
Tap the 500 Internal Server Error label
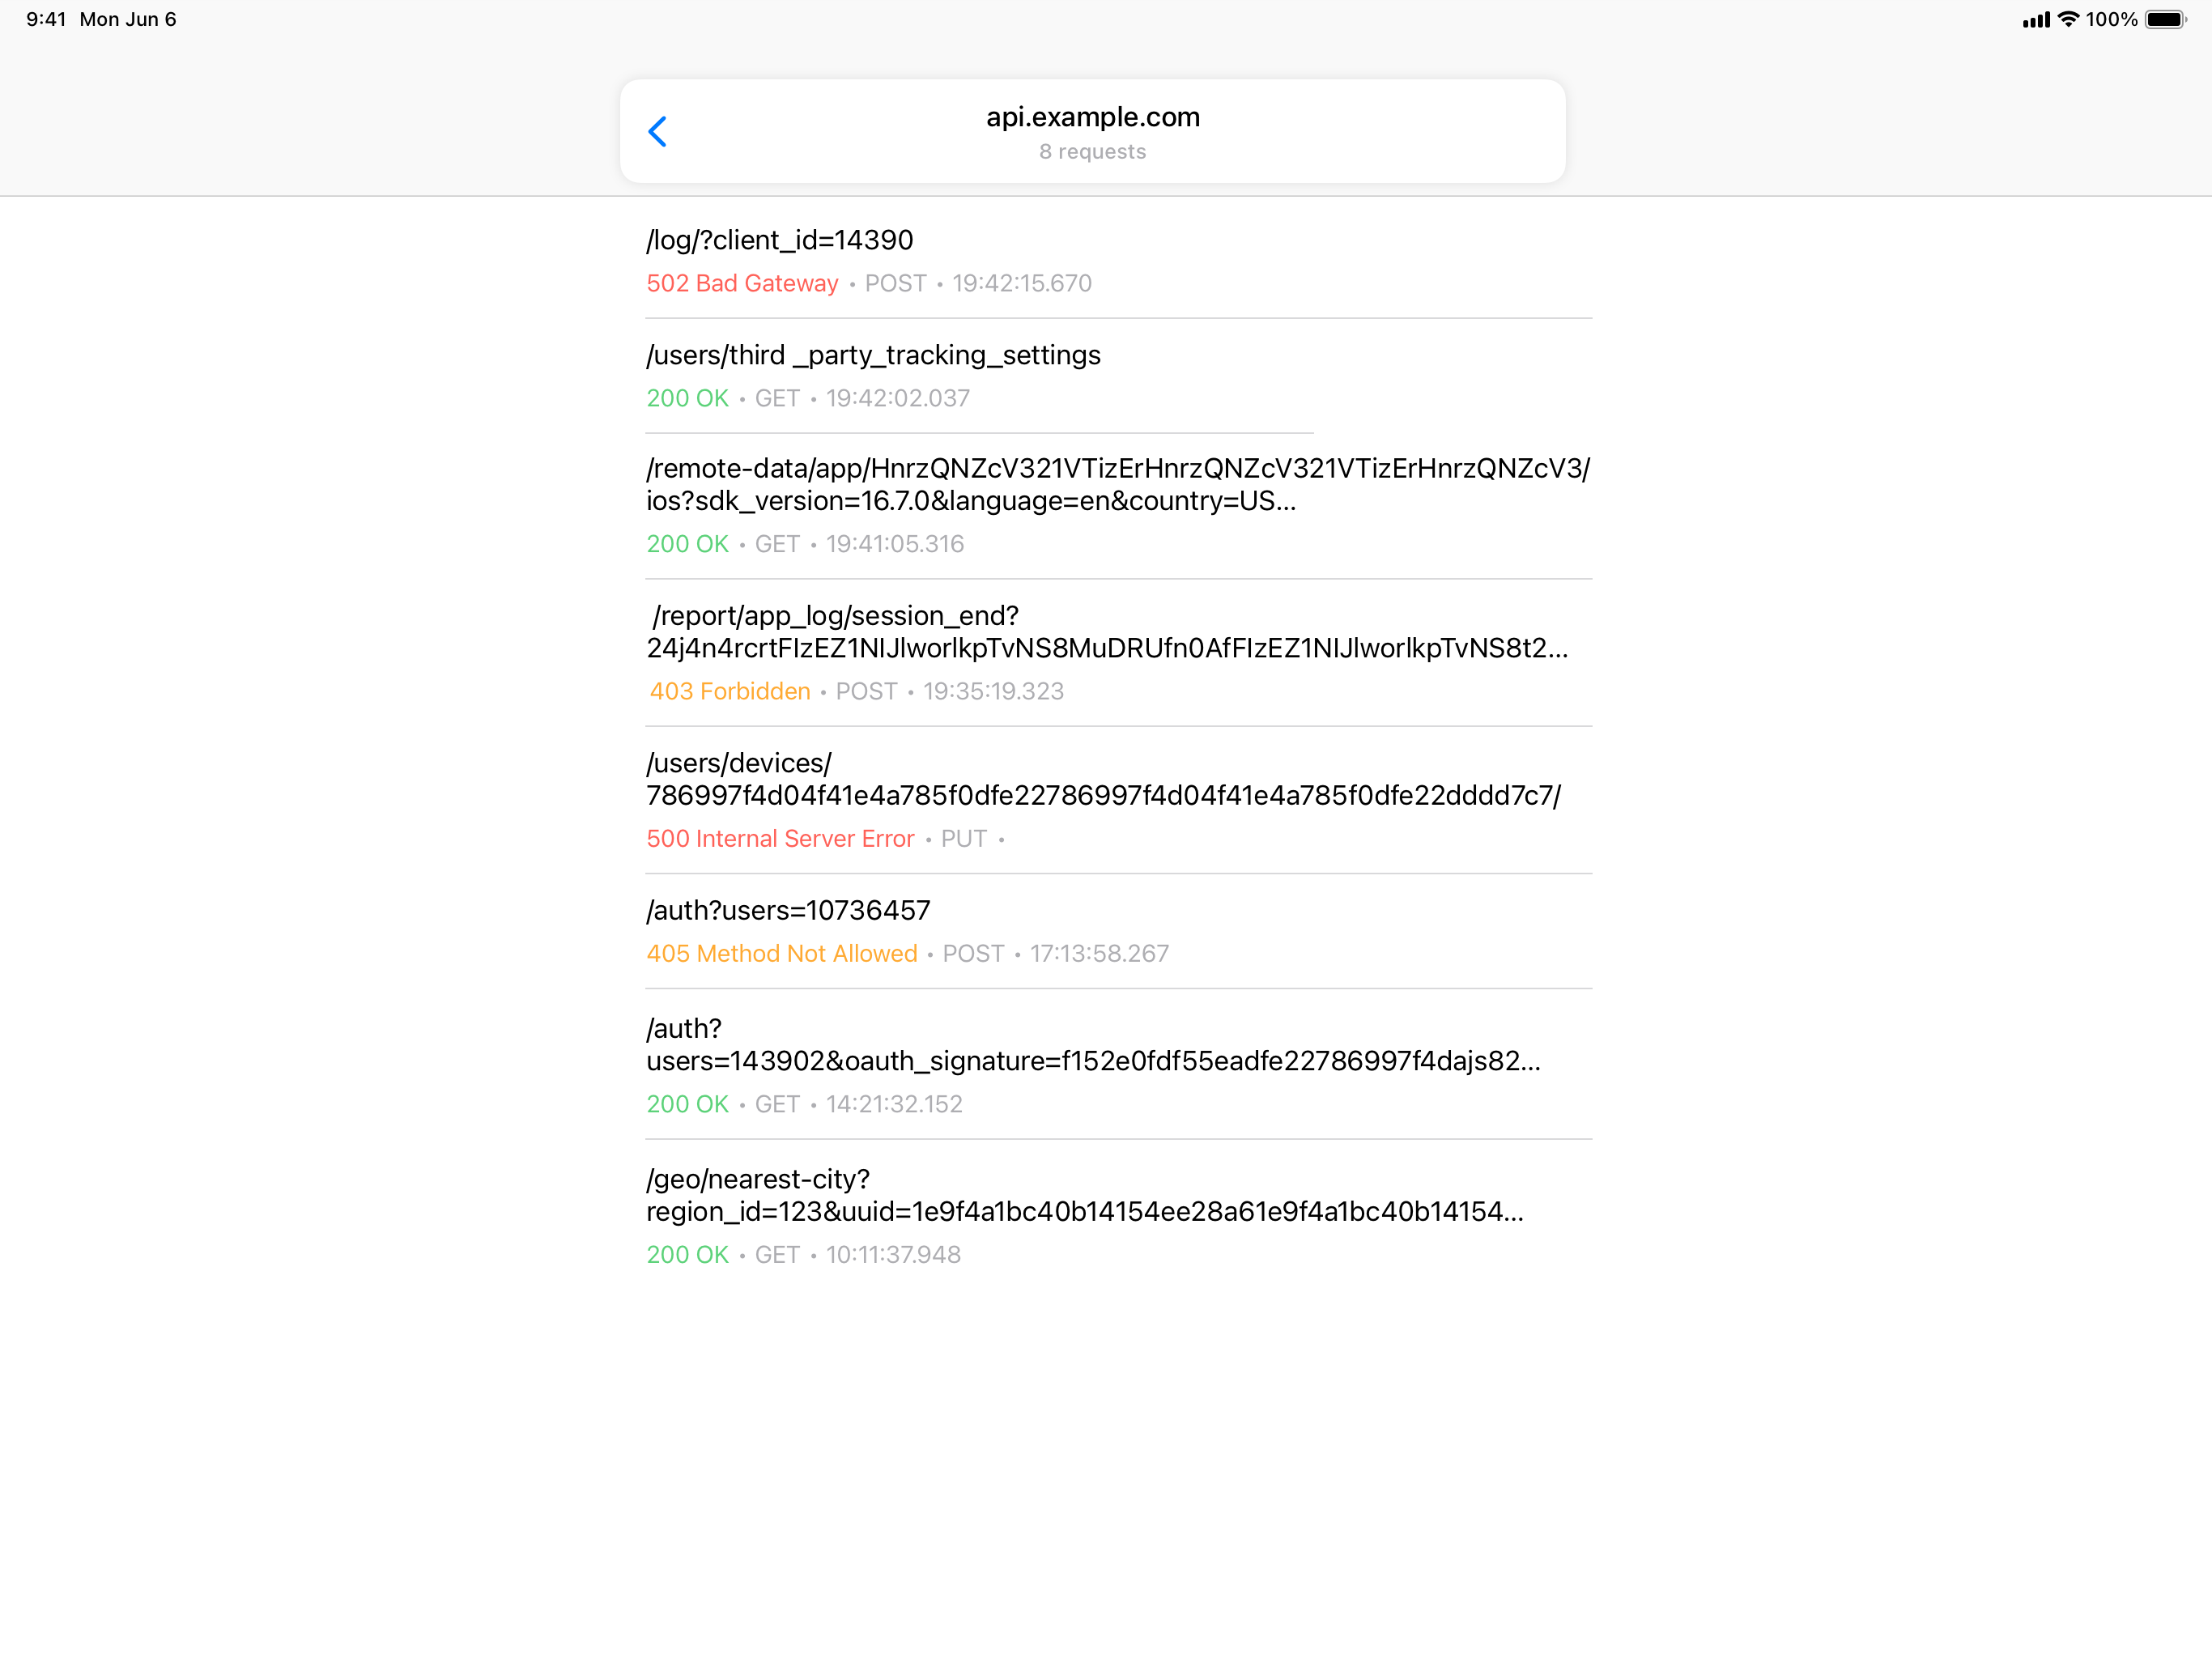tap(780, 838)
